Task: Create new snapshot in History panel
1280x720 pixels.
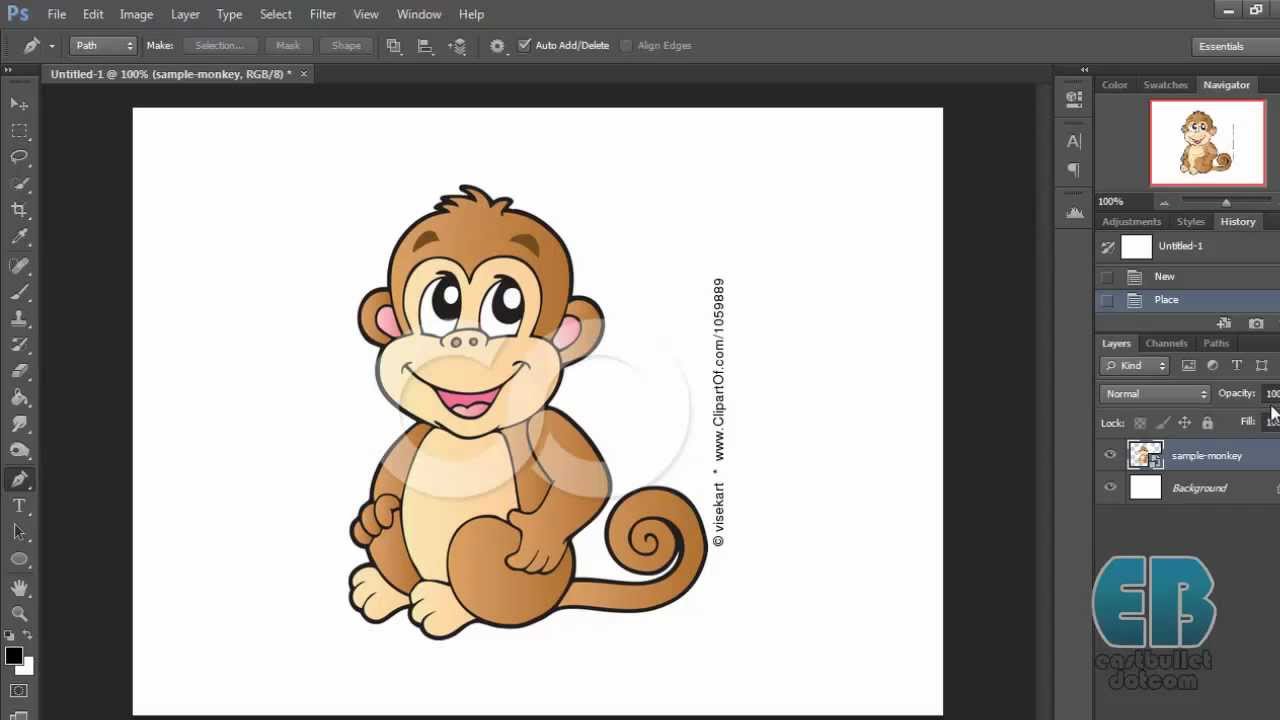Action: (1256, 323)
